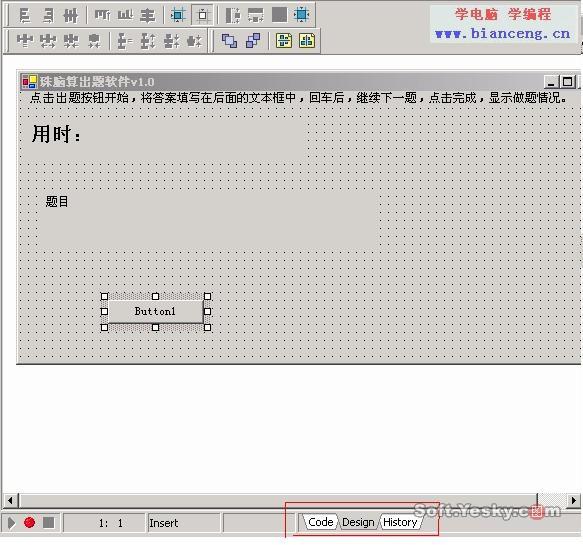This screenshot has height=545, width=583.
Task: Align tops of selected controls
Action: pos(102,16)
